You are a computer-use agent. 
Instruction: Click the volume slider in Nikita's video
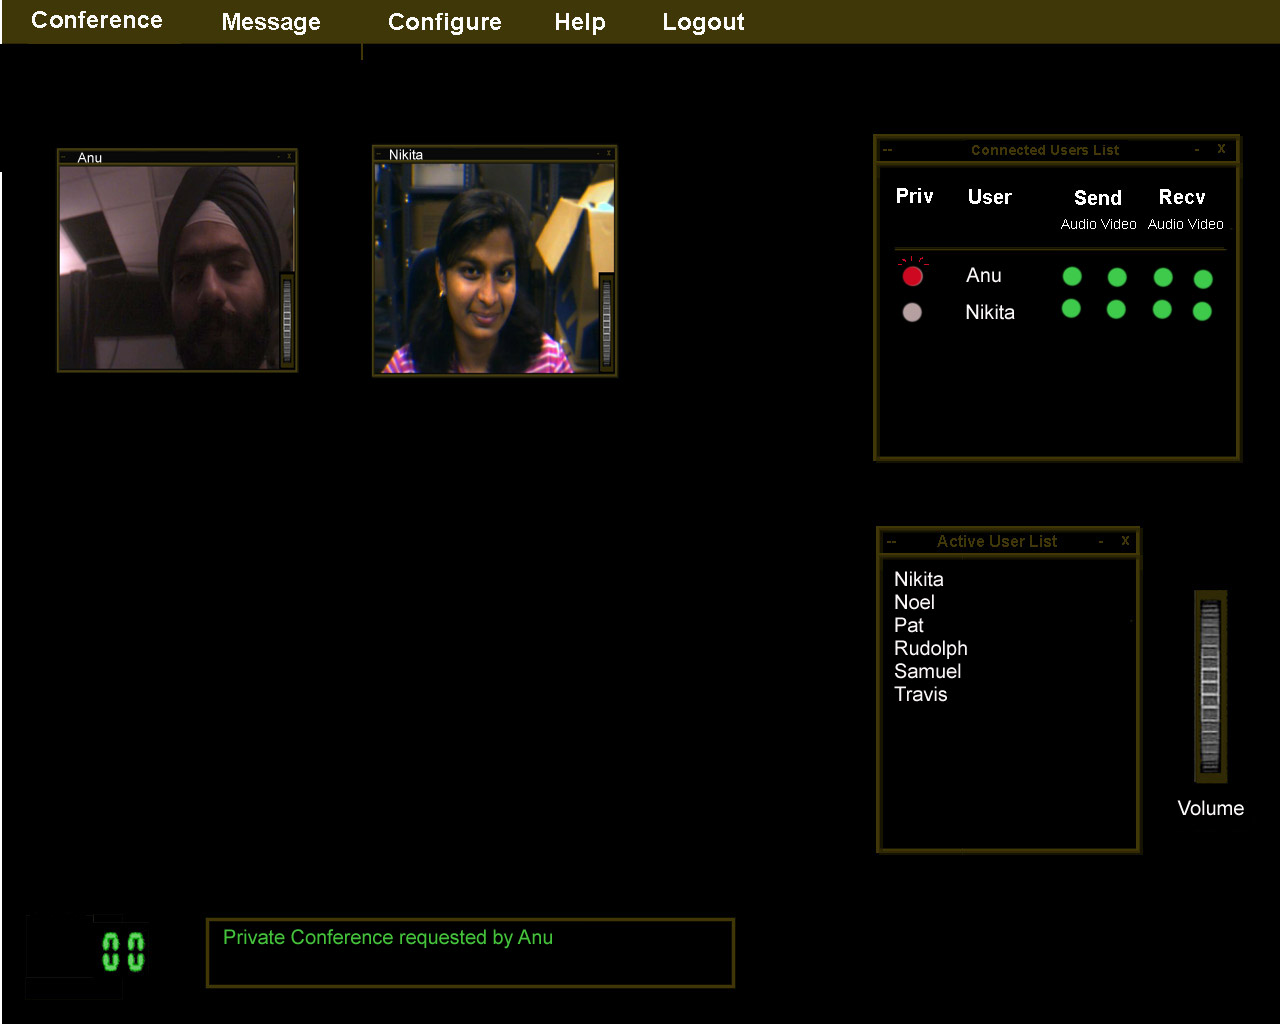pos(606,322)
